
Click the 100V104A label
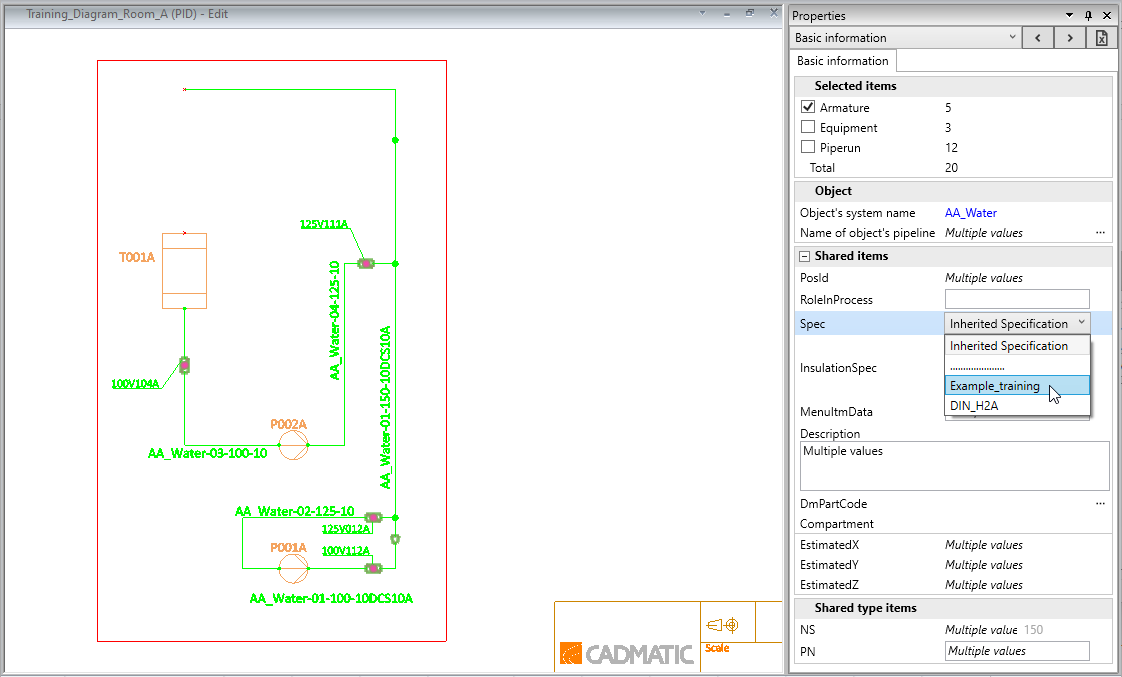pyautogui.click(x=135, y=384)
